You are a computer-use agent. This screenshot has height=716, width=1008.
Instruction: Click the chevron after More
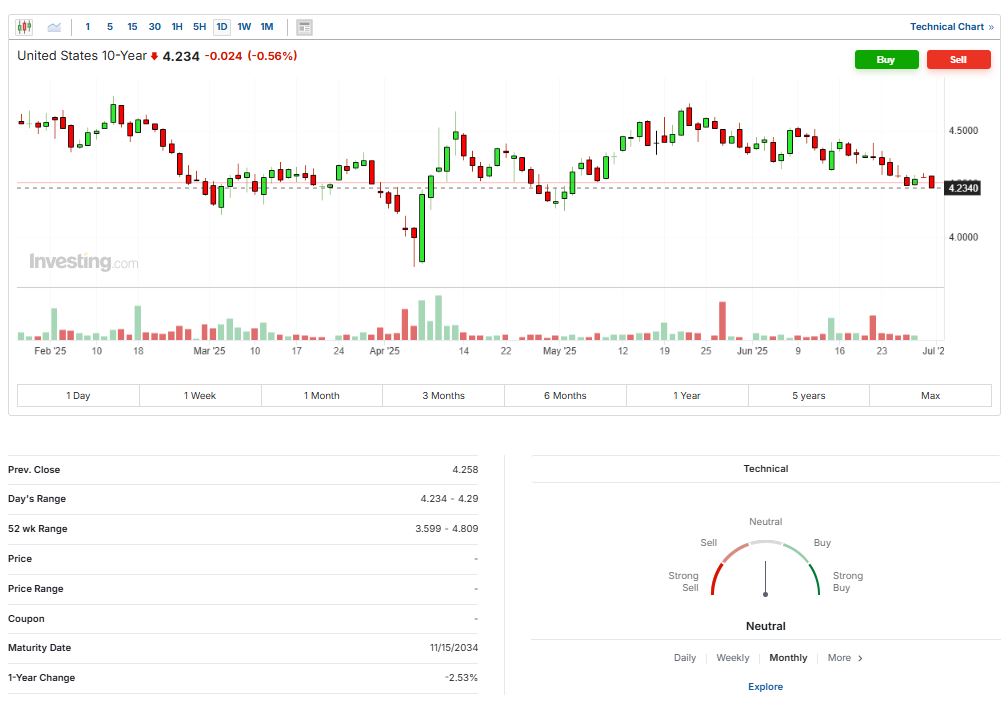pos(861,658)
